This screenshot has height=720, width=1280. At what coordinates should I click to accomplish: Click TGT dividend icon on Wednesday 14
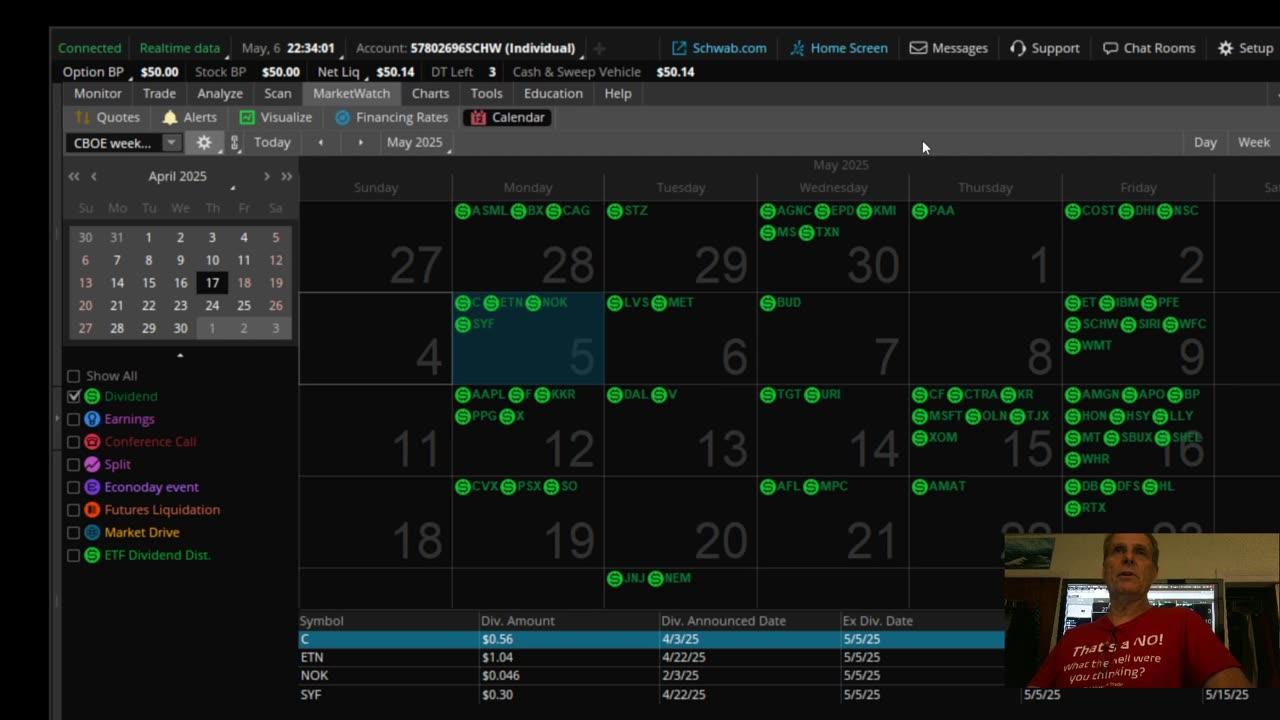click(x=768, y=395)
